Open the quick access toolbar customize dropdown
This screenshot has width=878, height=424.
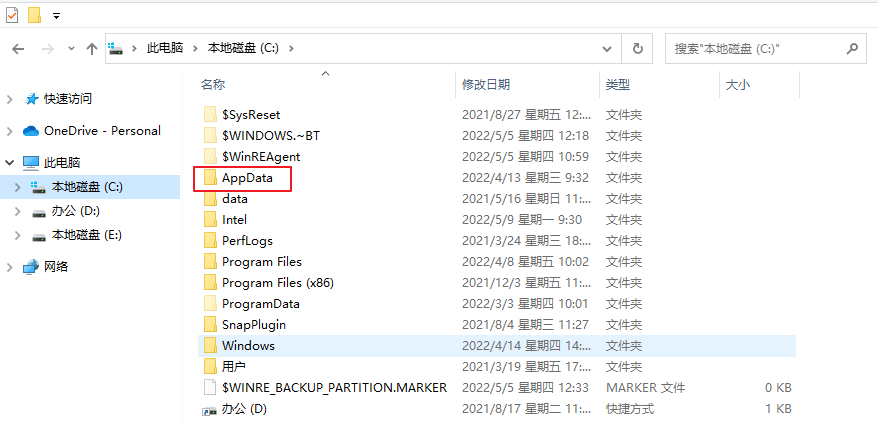pyautogui.click(x=56, y=16)
